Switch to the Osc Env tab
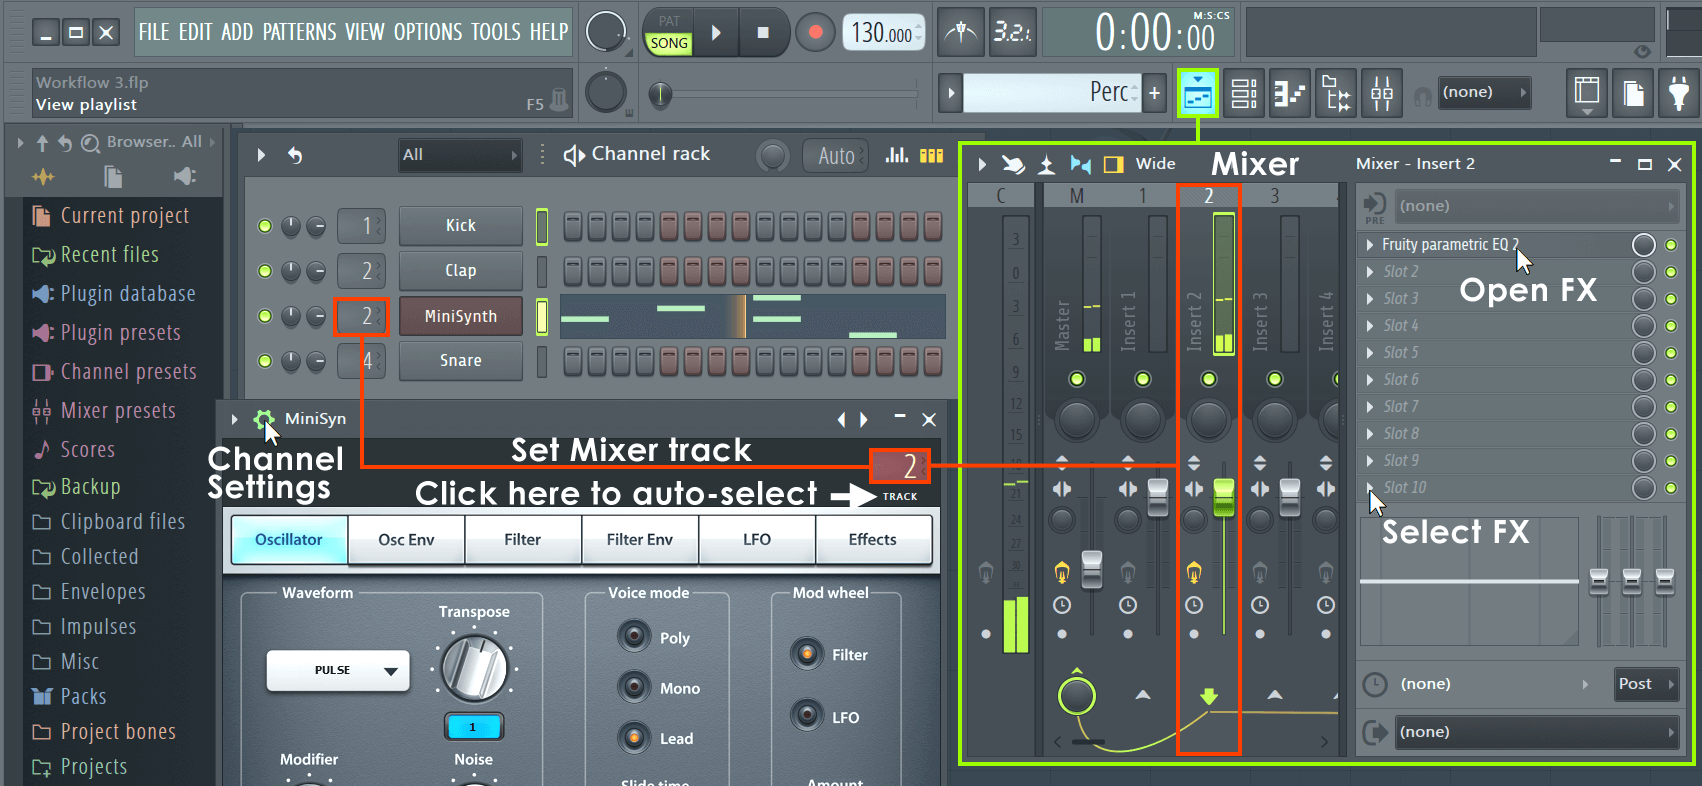Viewport: 1702px width, 786px height. 406,540
